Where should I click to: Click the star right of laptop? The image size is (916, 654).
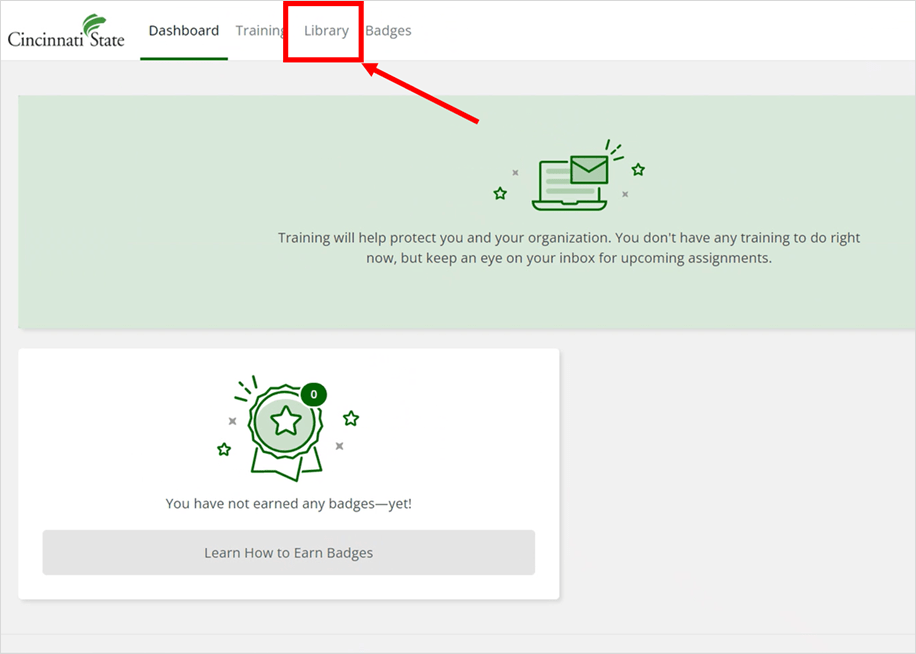point(638,170)
